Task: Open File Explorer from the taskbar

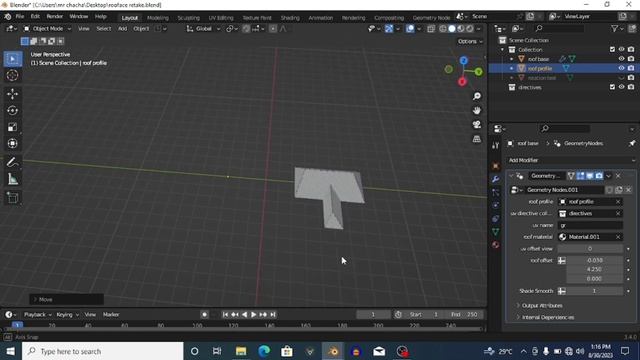Action: (x=241, y=351)
